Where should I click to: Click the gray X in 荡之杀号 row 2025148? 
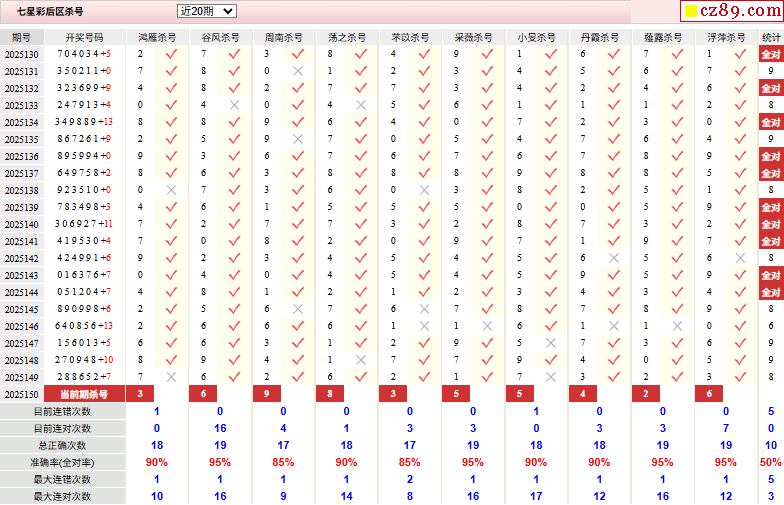361,360
